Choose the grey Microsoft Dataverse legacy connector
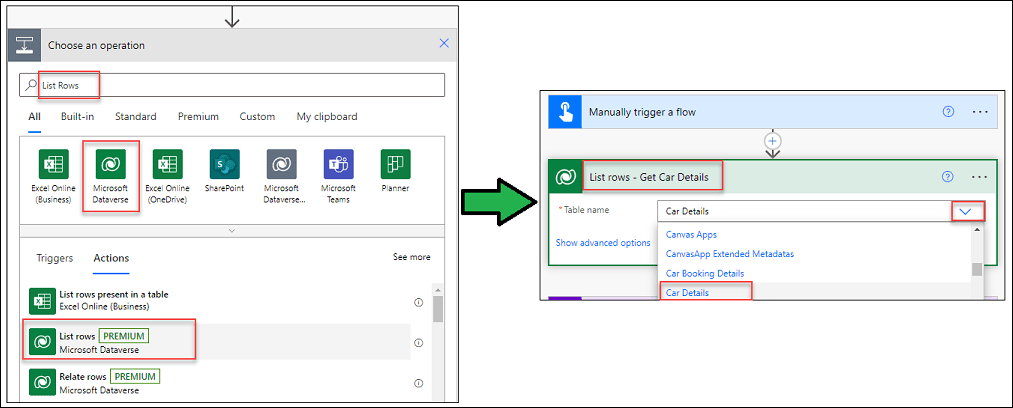Screen dimensions: 1013x408 point(281,164)
